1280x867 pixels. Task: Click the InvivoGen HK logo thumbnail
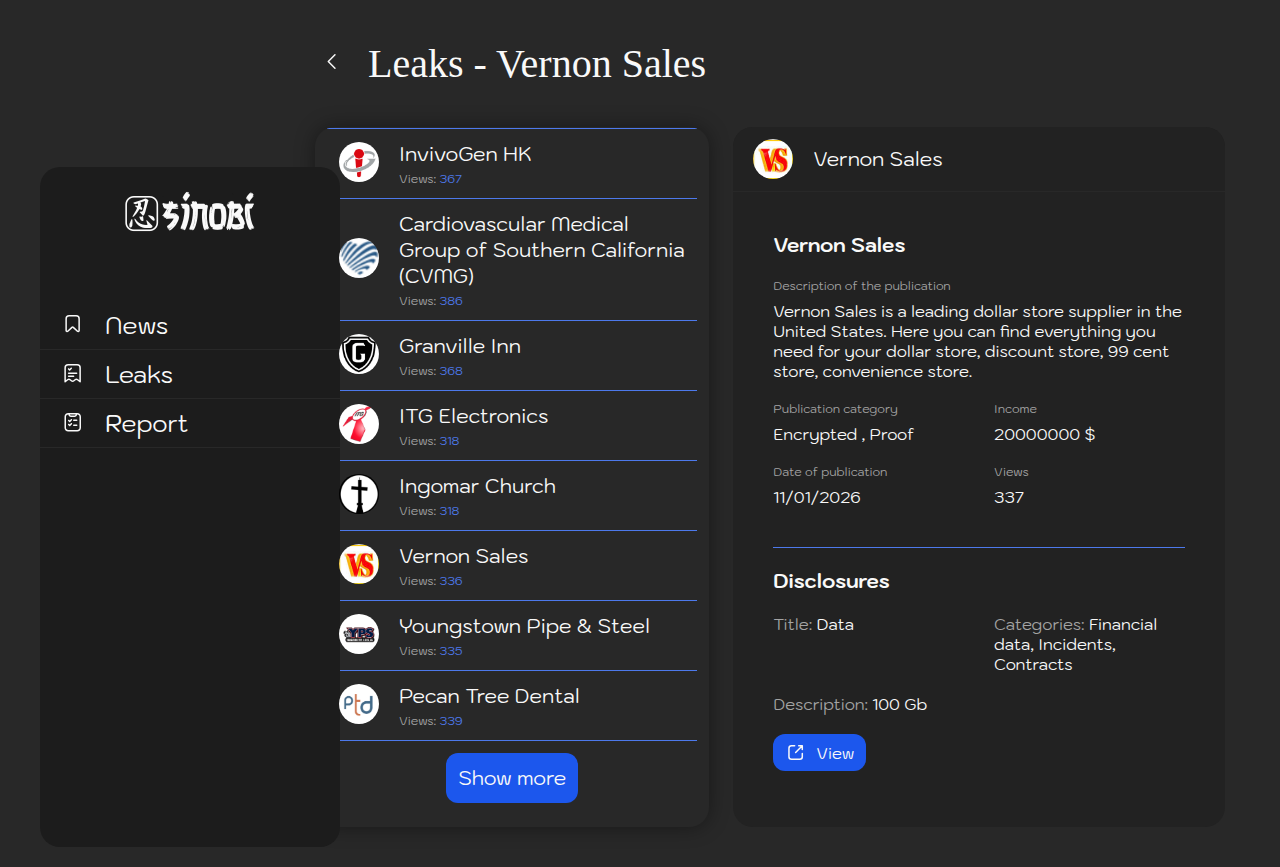tap(359, 162)
